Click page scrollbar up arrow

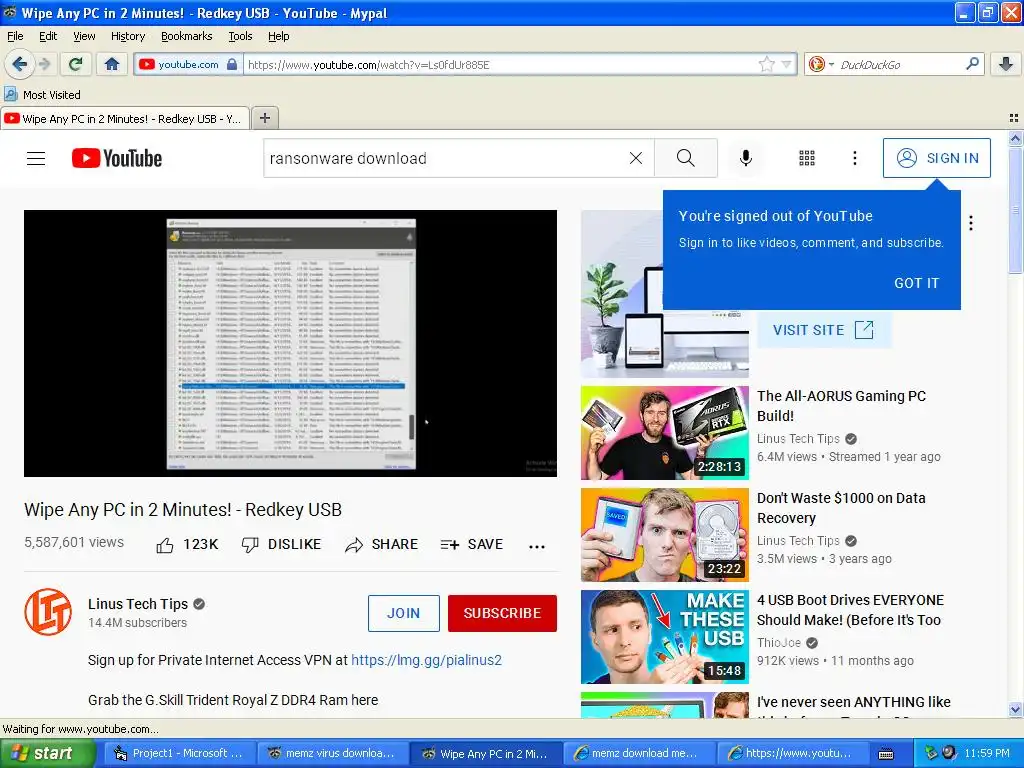click(1015, 138)
